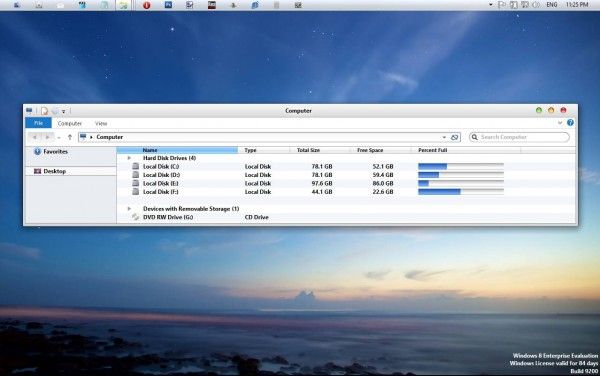Click the Hard Disk Drives (4) group label
The width and height of the screenshot is (600, 376).
pos(169,158)
